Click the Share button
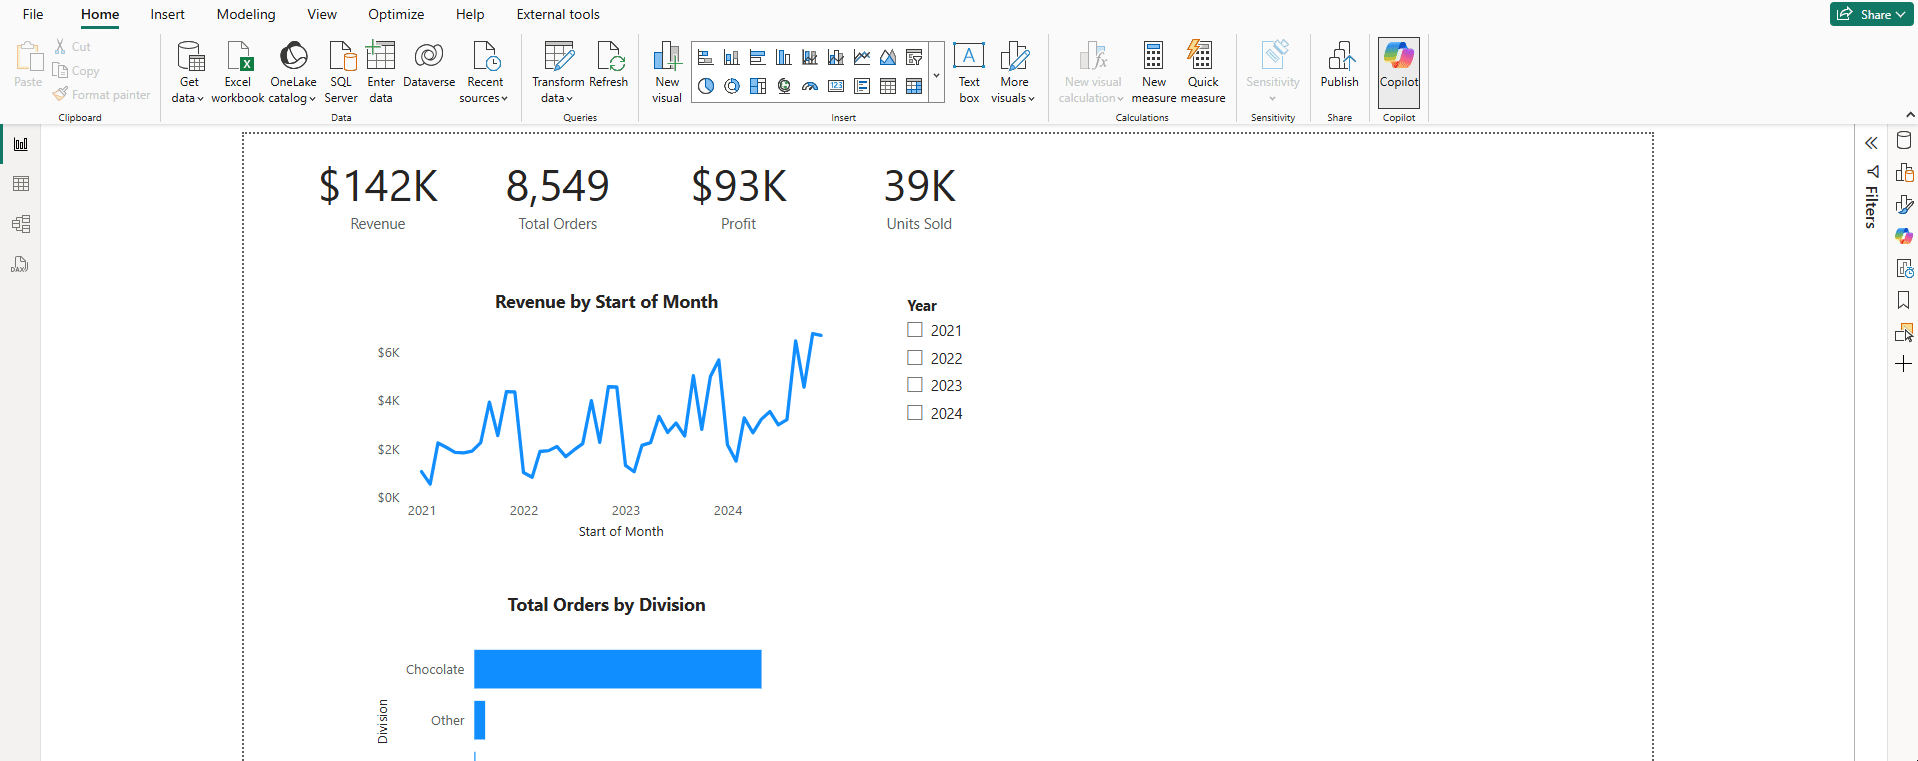This screenshot has width=1918, height=761. tap(1871, 14)
